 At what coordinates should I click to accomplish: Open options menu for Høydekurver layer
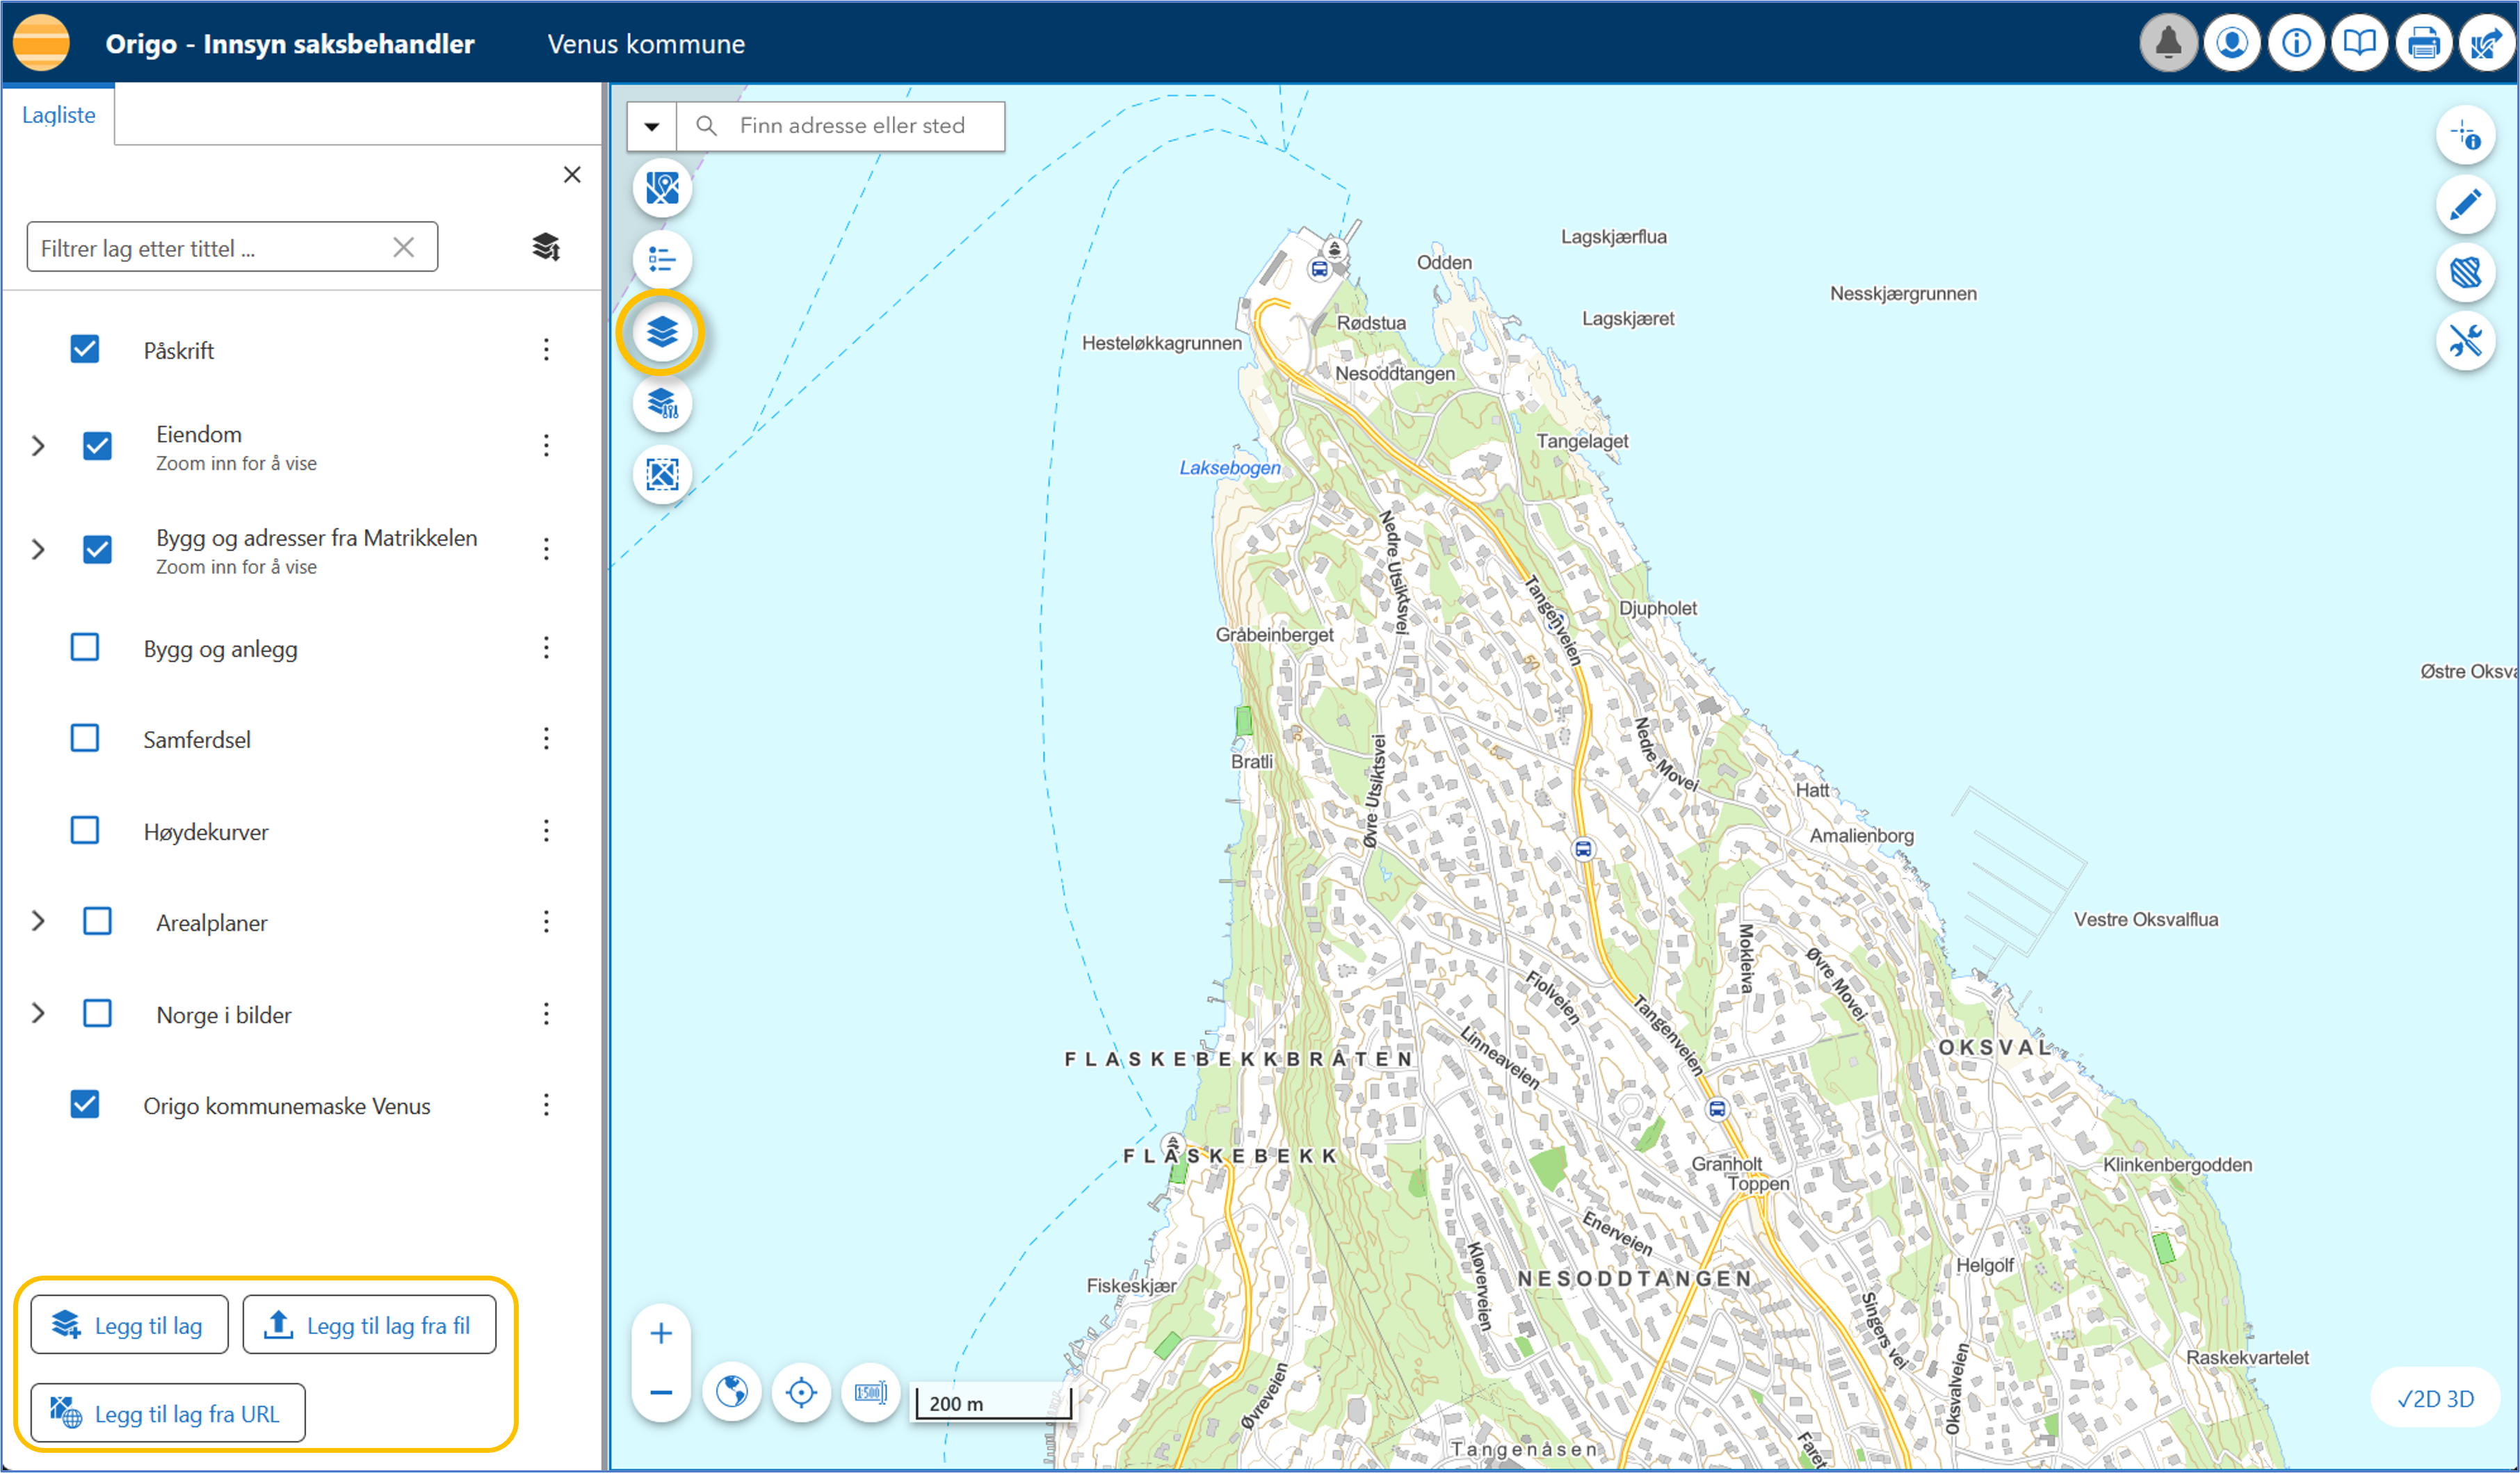tap(546, 831)
